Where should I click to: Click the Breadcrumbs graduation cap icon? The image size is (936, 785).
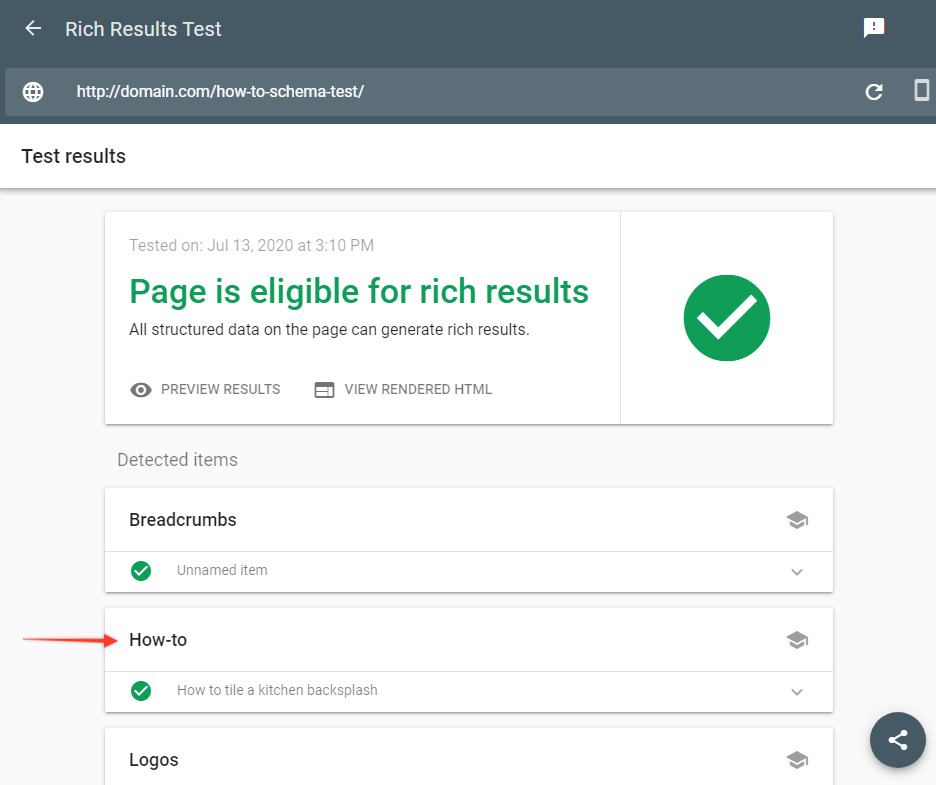(x=797, y=520)
